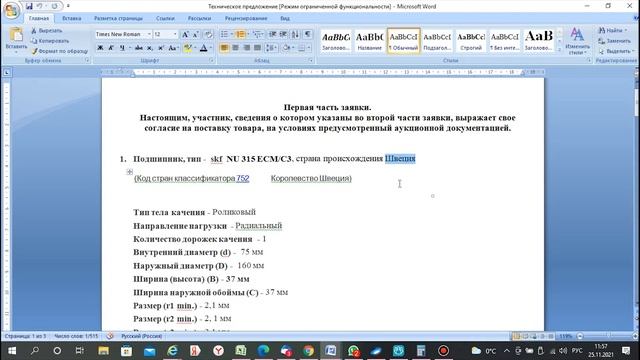Switch to the Разметка страницы tab
Screen dimensions: 640x360
pos(118,18)
